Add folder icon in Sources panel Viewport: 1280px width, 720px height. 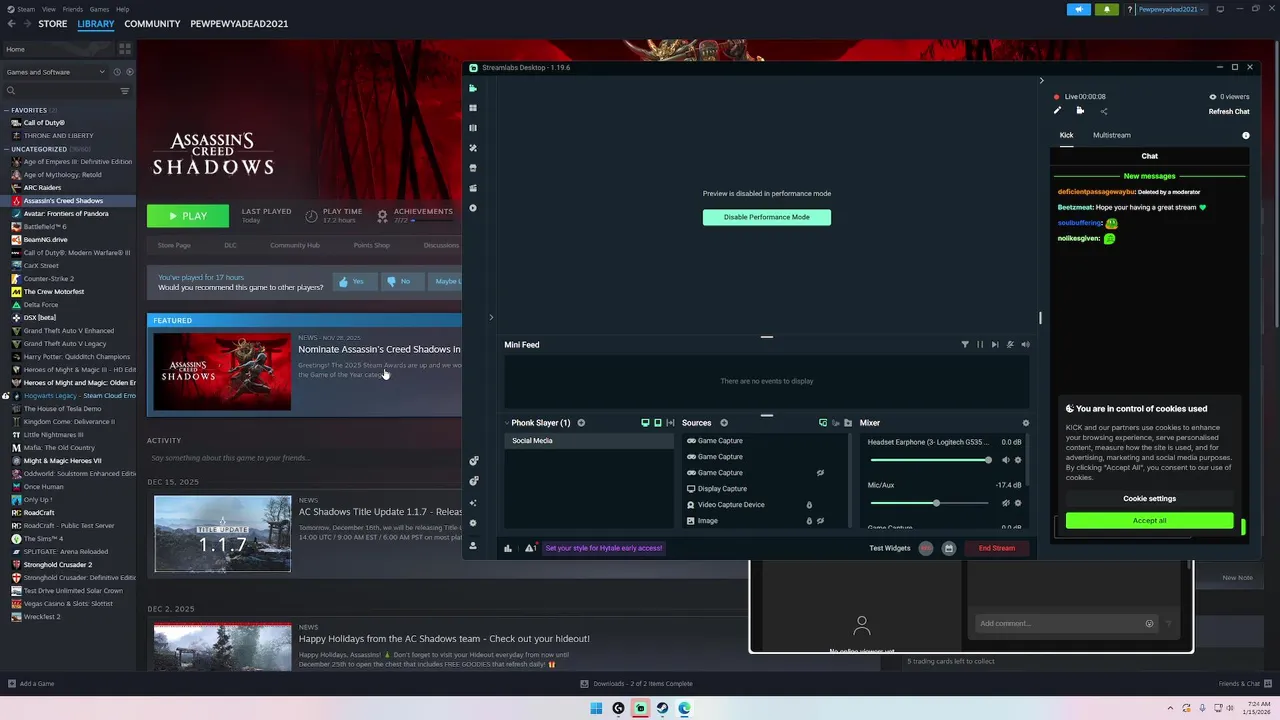[848, 423]
